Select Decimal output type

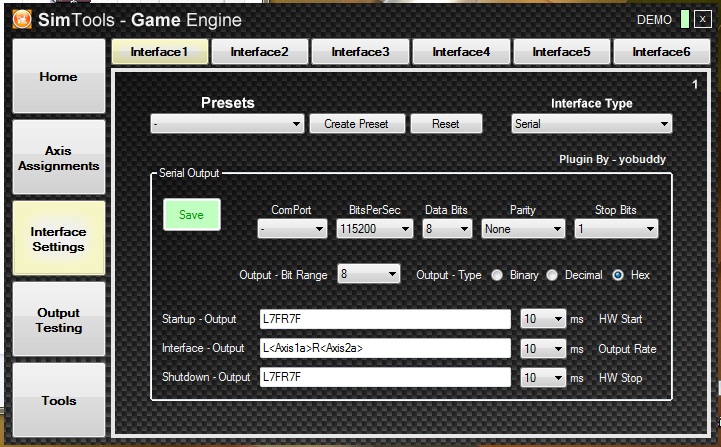[x=552, y=275]
